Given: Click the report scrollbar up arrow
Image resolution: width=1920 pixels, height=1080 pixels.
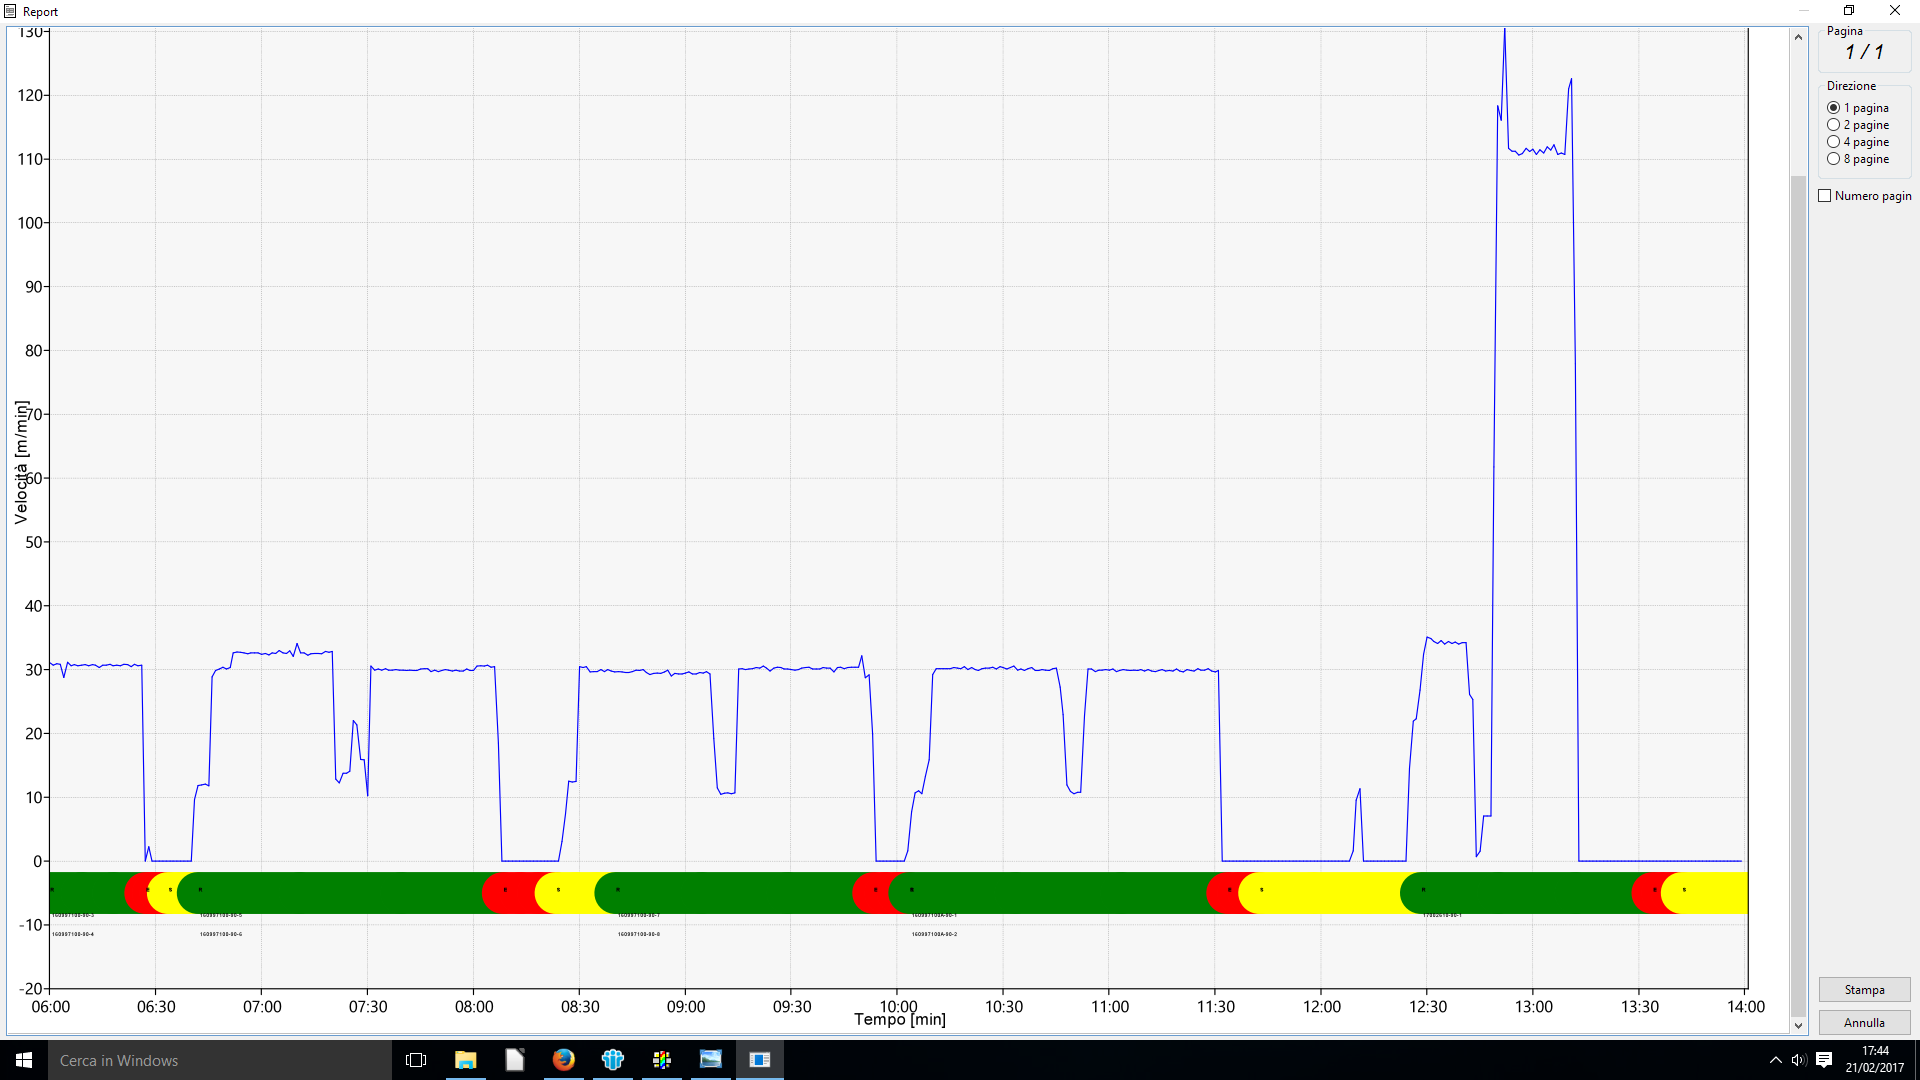Looking at the screenshot, I should coord(1798,37).
